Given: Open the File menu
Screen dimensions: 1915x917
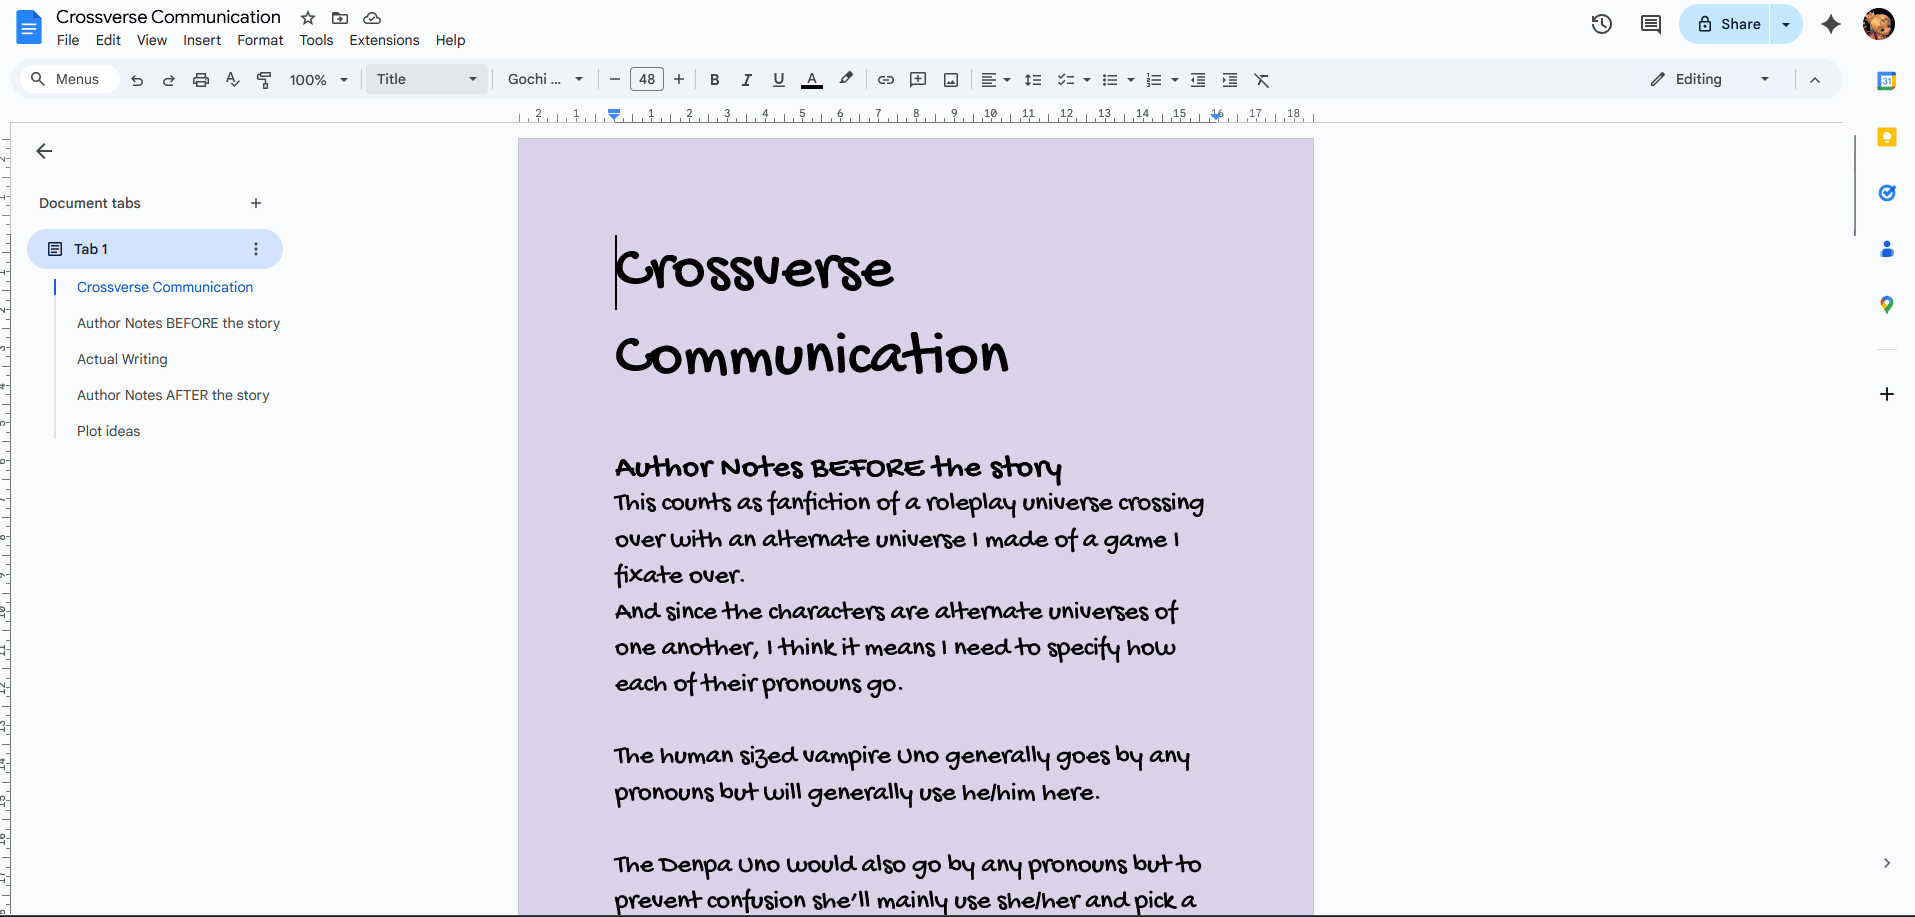Looking at the screenshot, I should (x=68, y=40).
